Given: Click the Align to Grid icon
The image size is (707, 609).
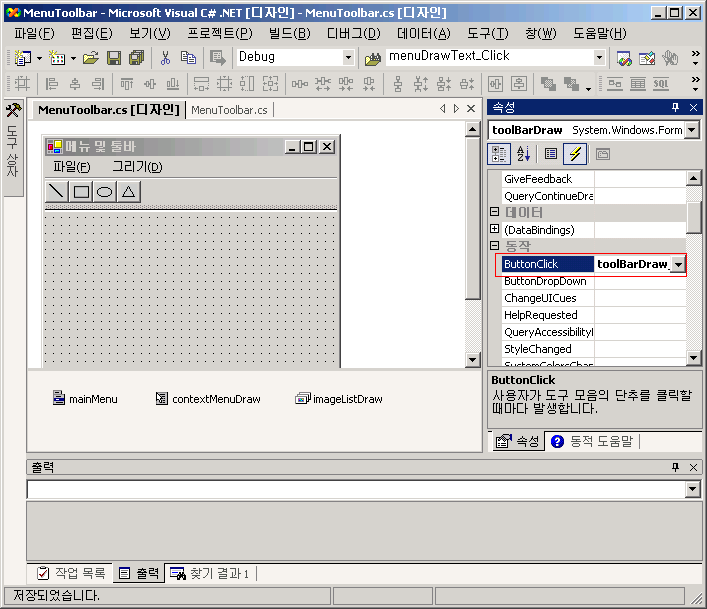Looking at the screenshot, I should [22, 84].
